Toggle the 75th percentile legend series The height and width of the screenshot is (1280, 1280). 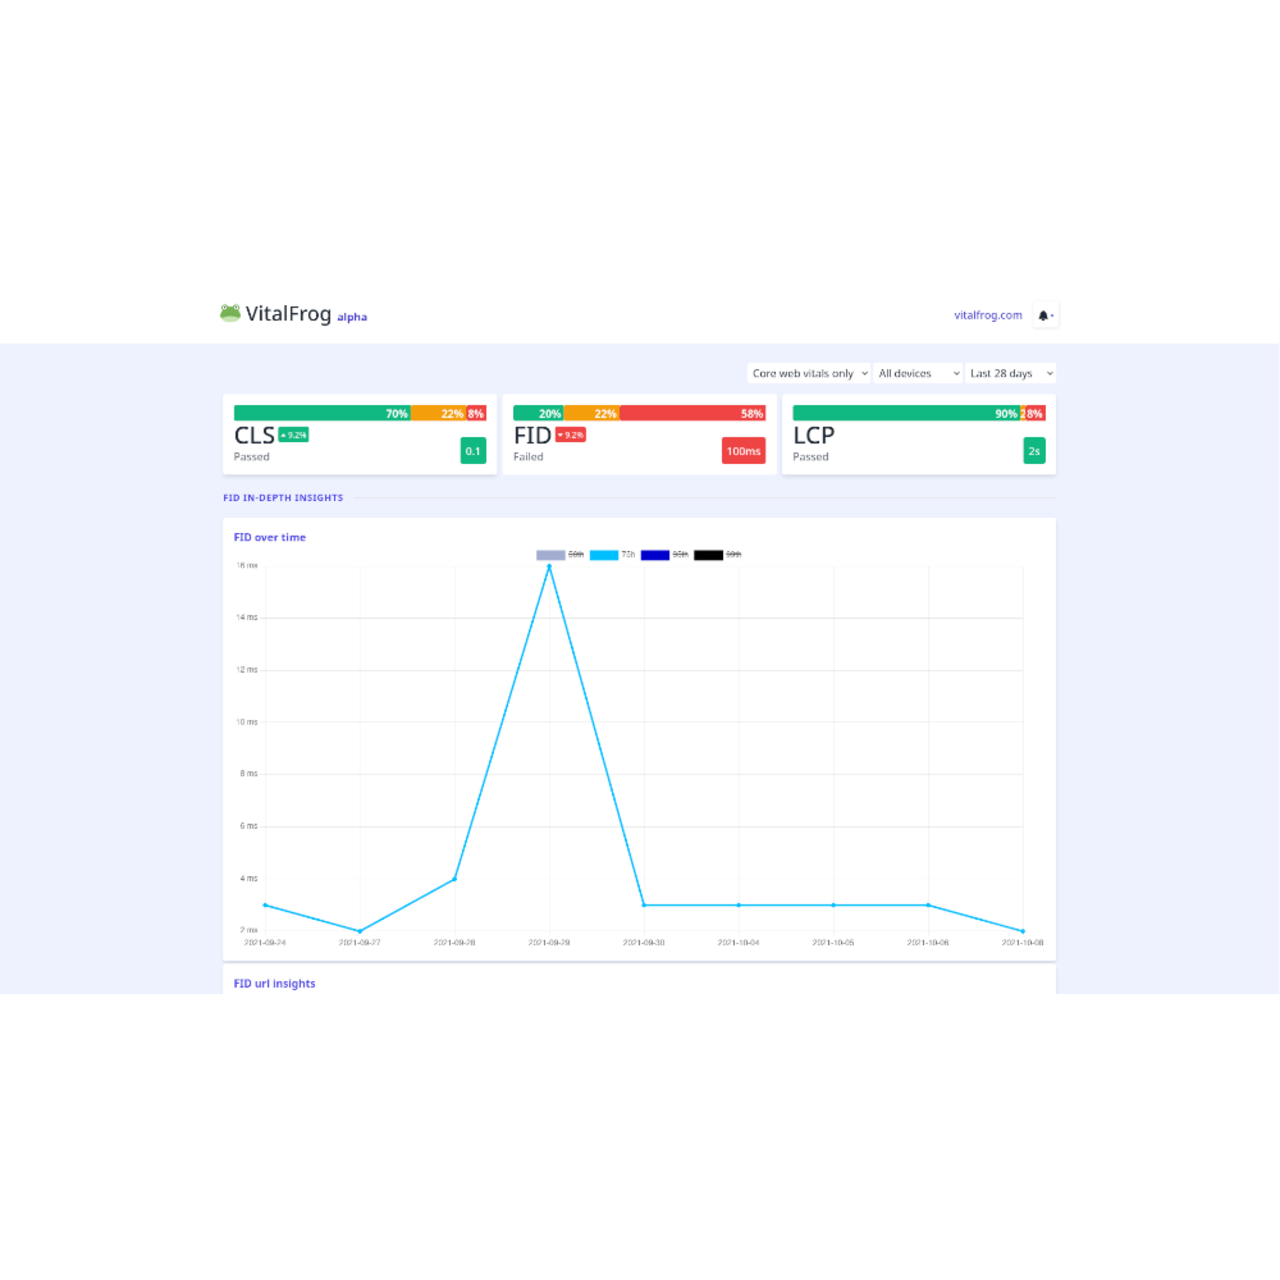[612, 555]
